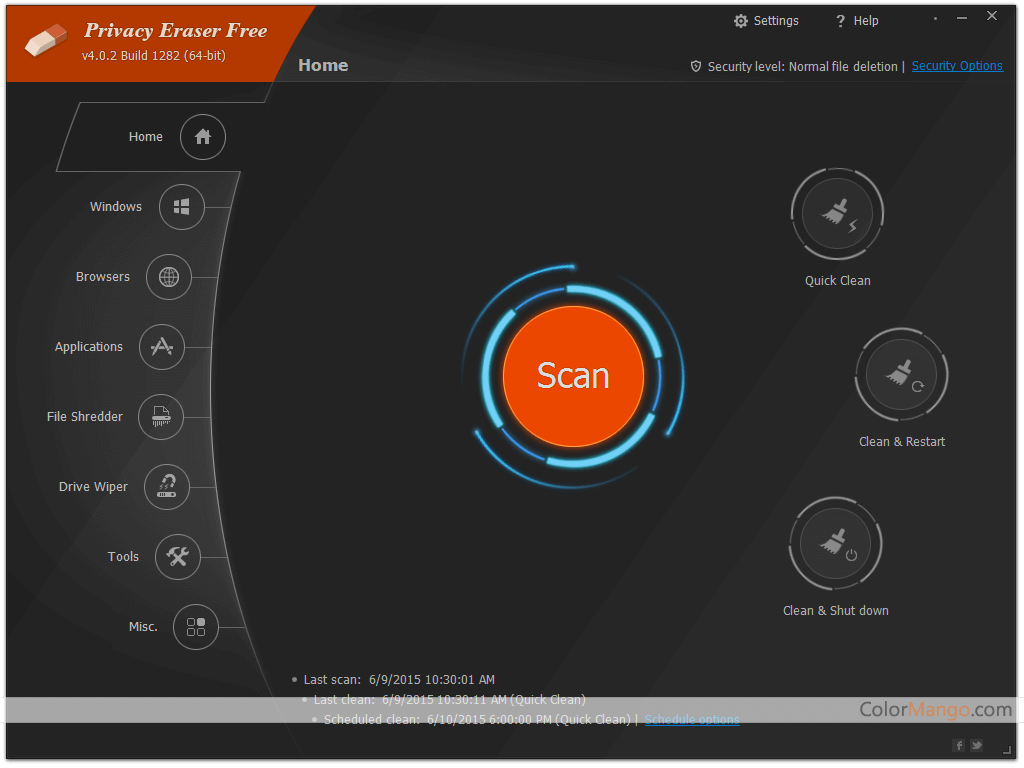Viewport: 1024px width, 768px height.
Task: Go to the Applications menu label
Action: (89, 347)
